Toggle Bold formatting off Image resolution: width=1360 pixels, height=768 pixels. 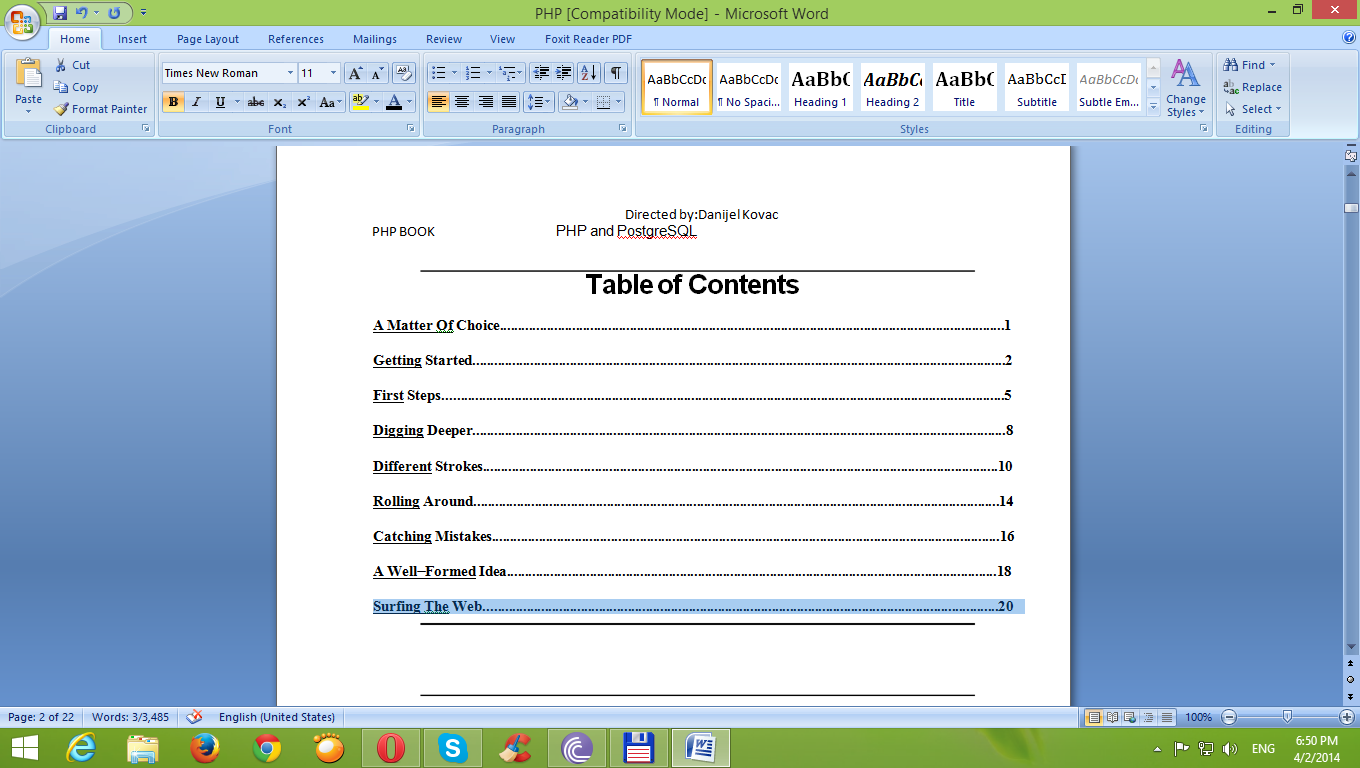pyautogui.click(x=173, y=102)
